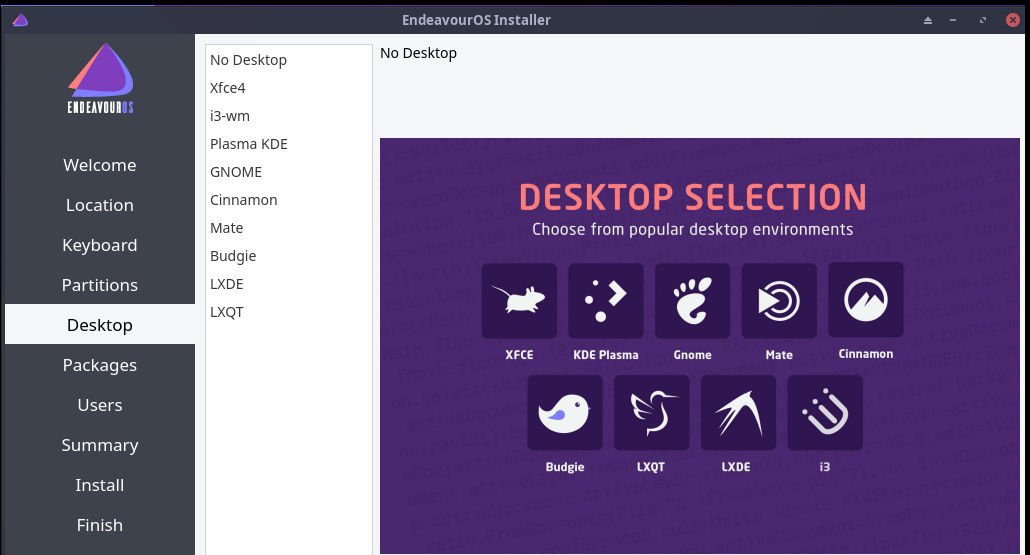The height and width of the screenshot is (555, 1030).
Task: Click the KDE Plasma icon
Action: click(x=606, y=300)
